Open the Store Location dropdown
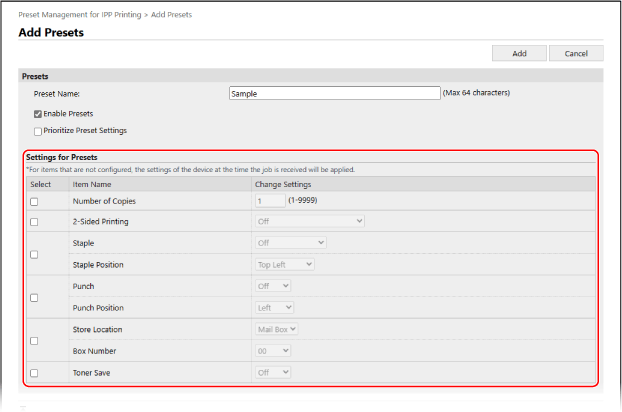This screenshot has width=622, height=412. [277, 329]
